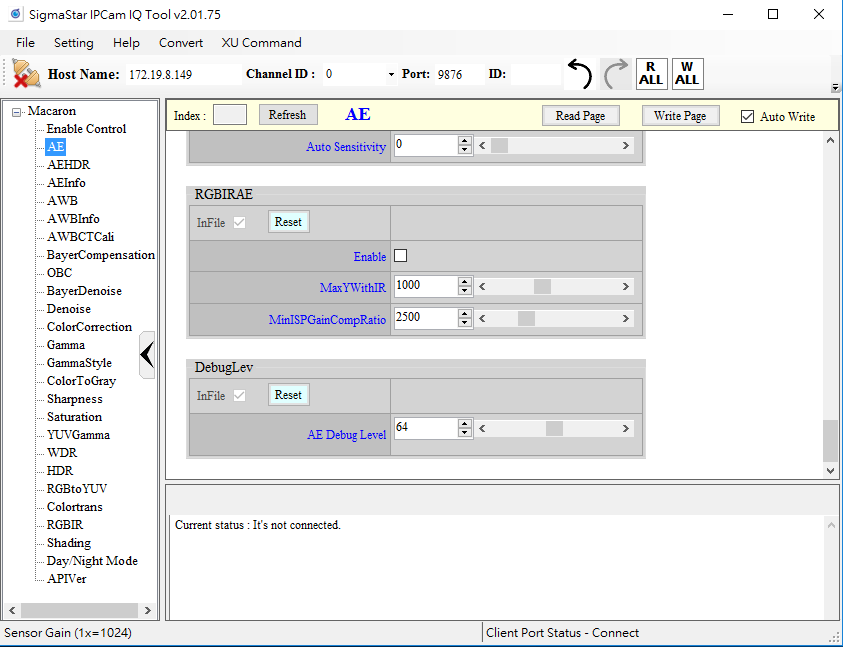Viewport: 843px width, 647px height.
Task: Open the Channel ID dropdown
Action: pos(390,75)
